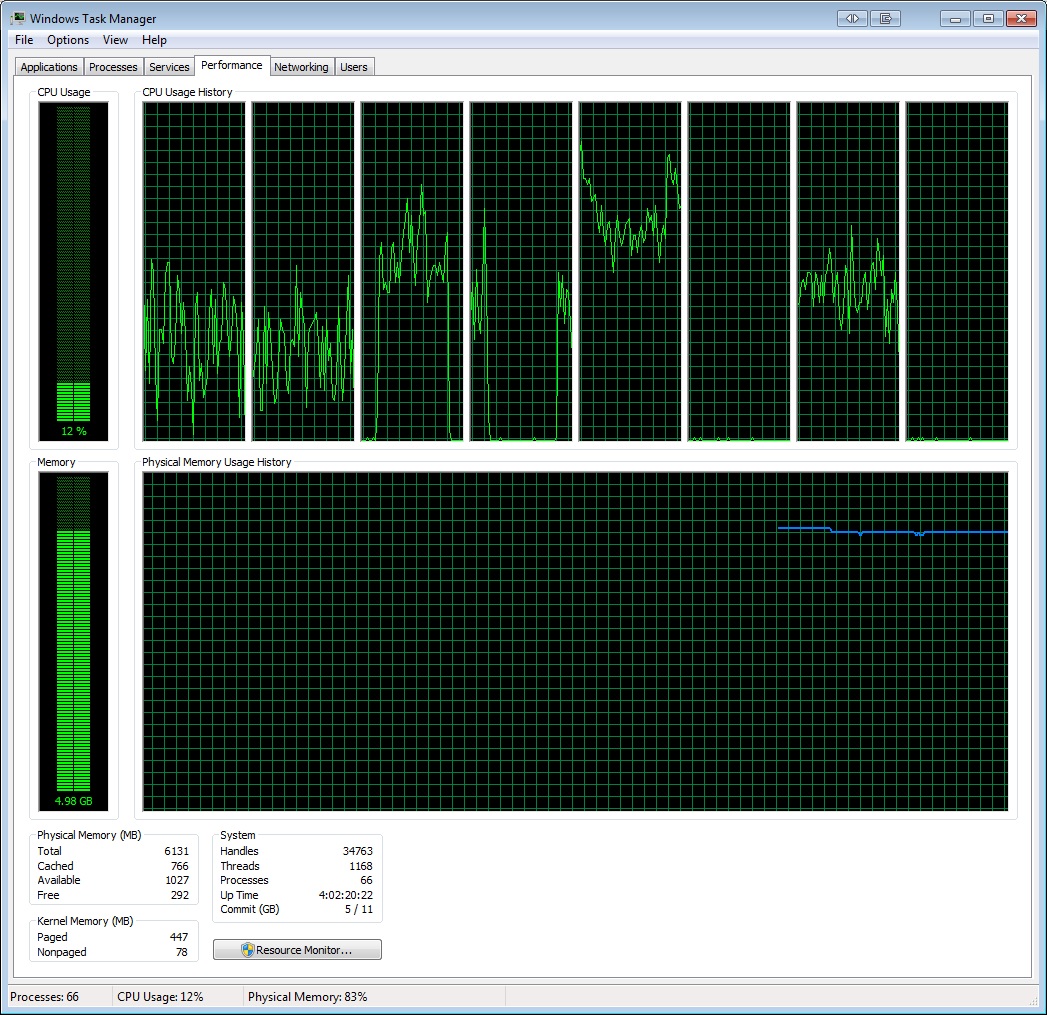Click the Total physical memory value 6131

click(176, 851)
